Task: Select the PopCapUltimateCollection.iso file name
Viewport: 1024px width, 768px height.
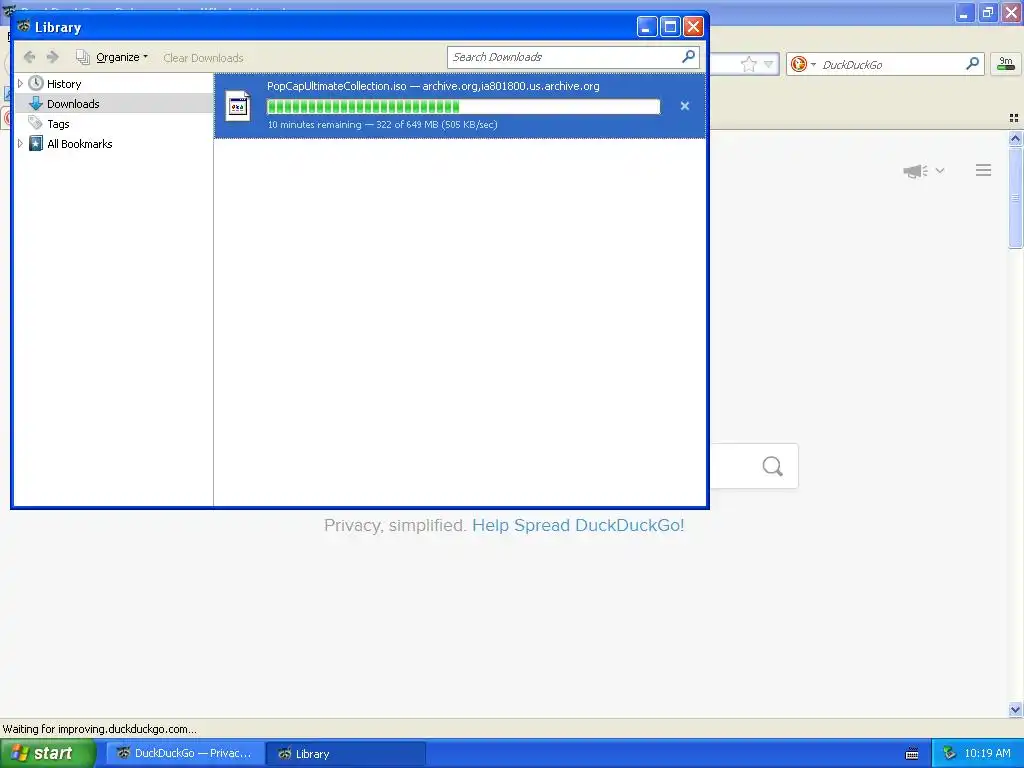Action: pyautogui.click(x=336, y=86)
